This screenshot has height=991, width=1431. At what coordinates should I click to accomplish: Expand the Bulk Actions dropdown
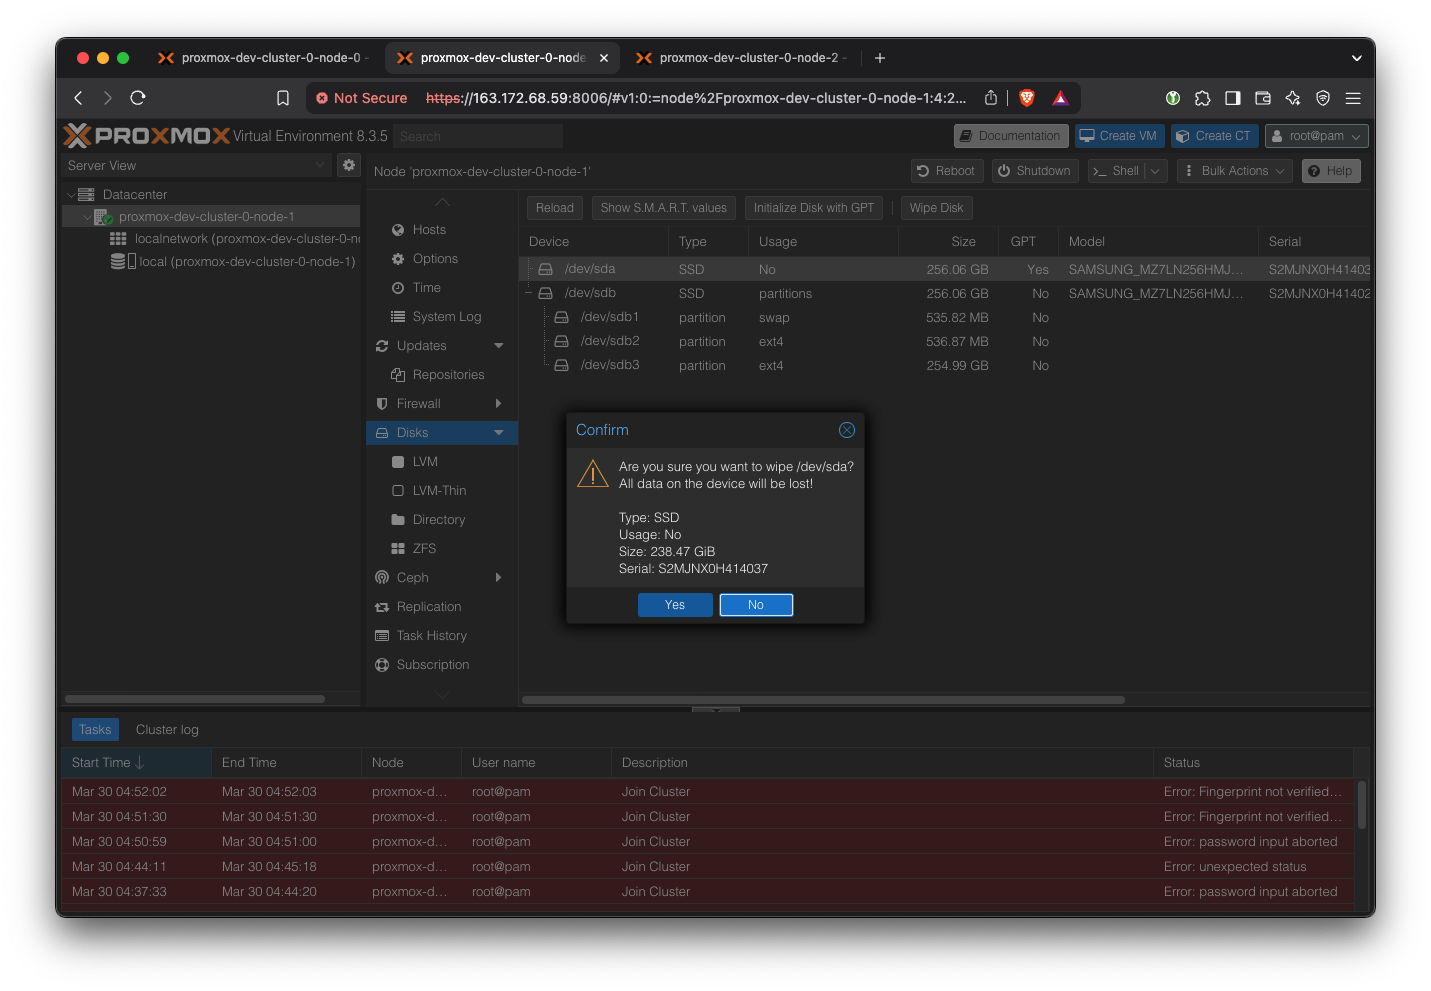[x=1235, y=171]
